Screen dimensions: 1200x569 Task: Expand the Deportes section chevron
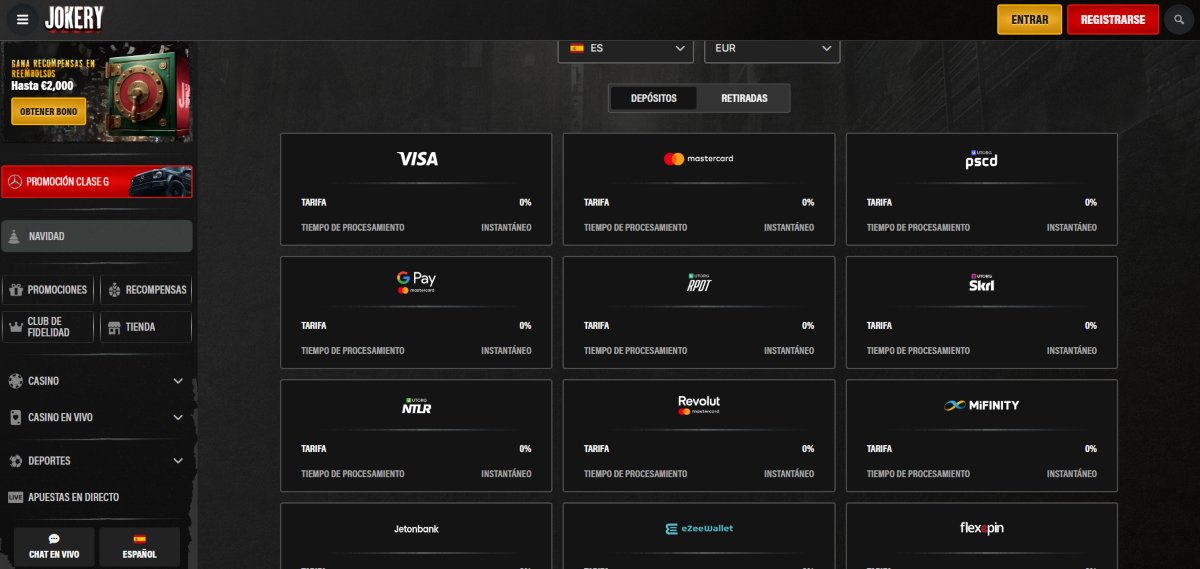178,461
